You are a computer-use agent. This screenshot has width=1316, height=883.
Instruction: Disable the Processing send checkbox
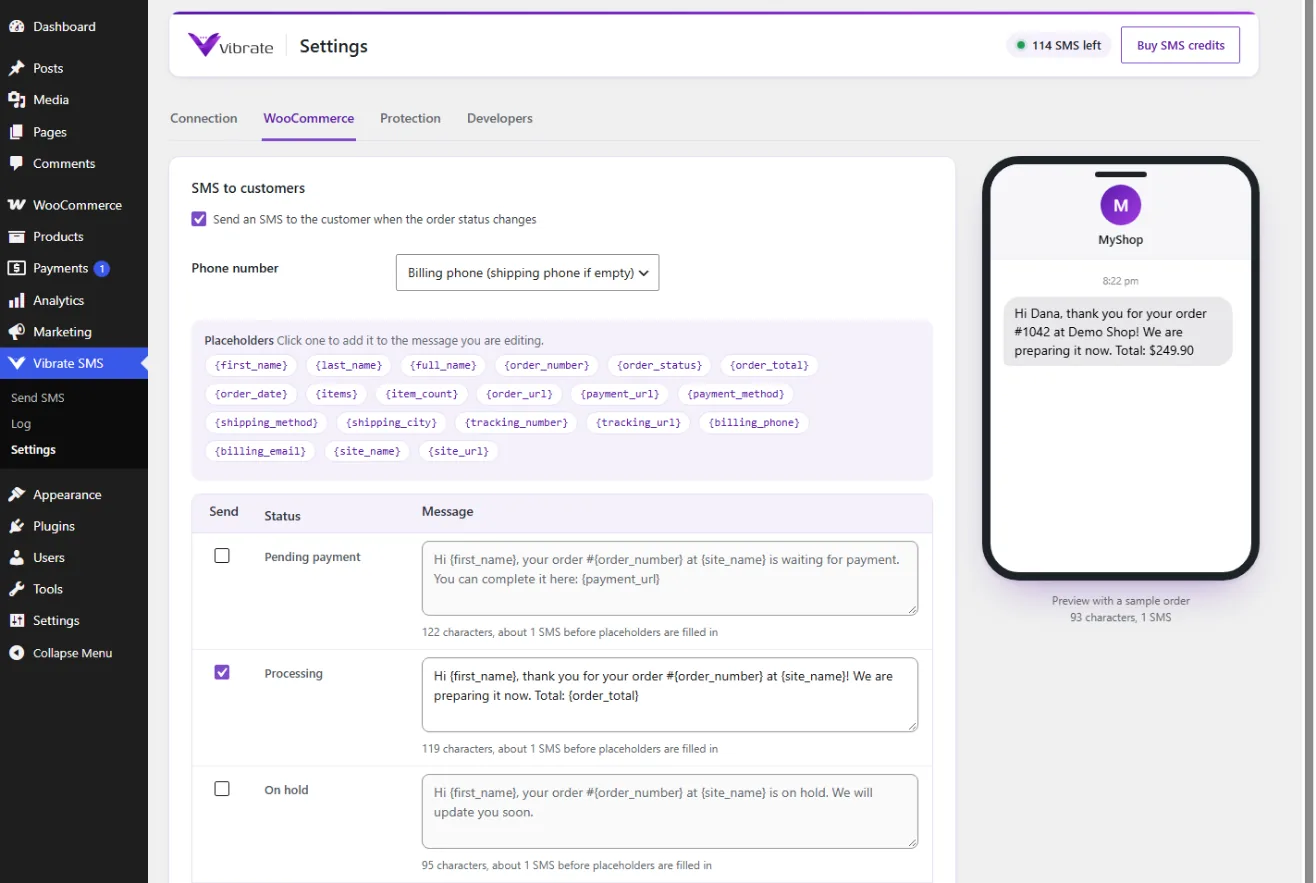[x=222, y=672]
